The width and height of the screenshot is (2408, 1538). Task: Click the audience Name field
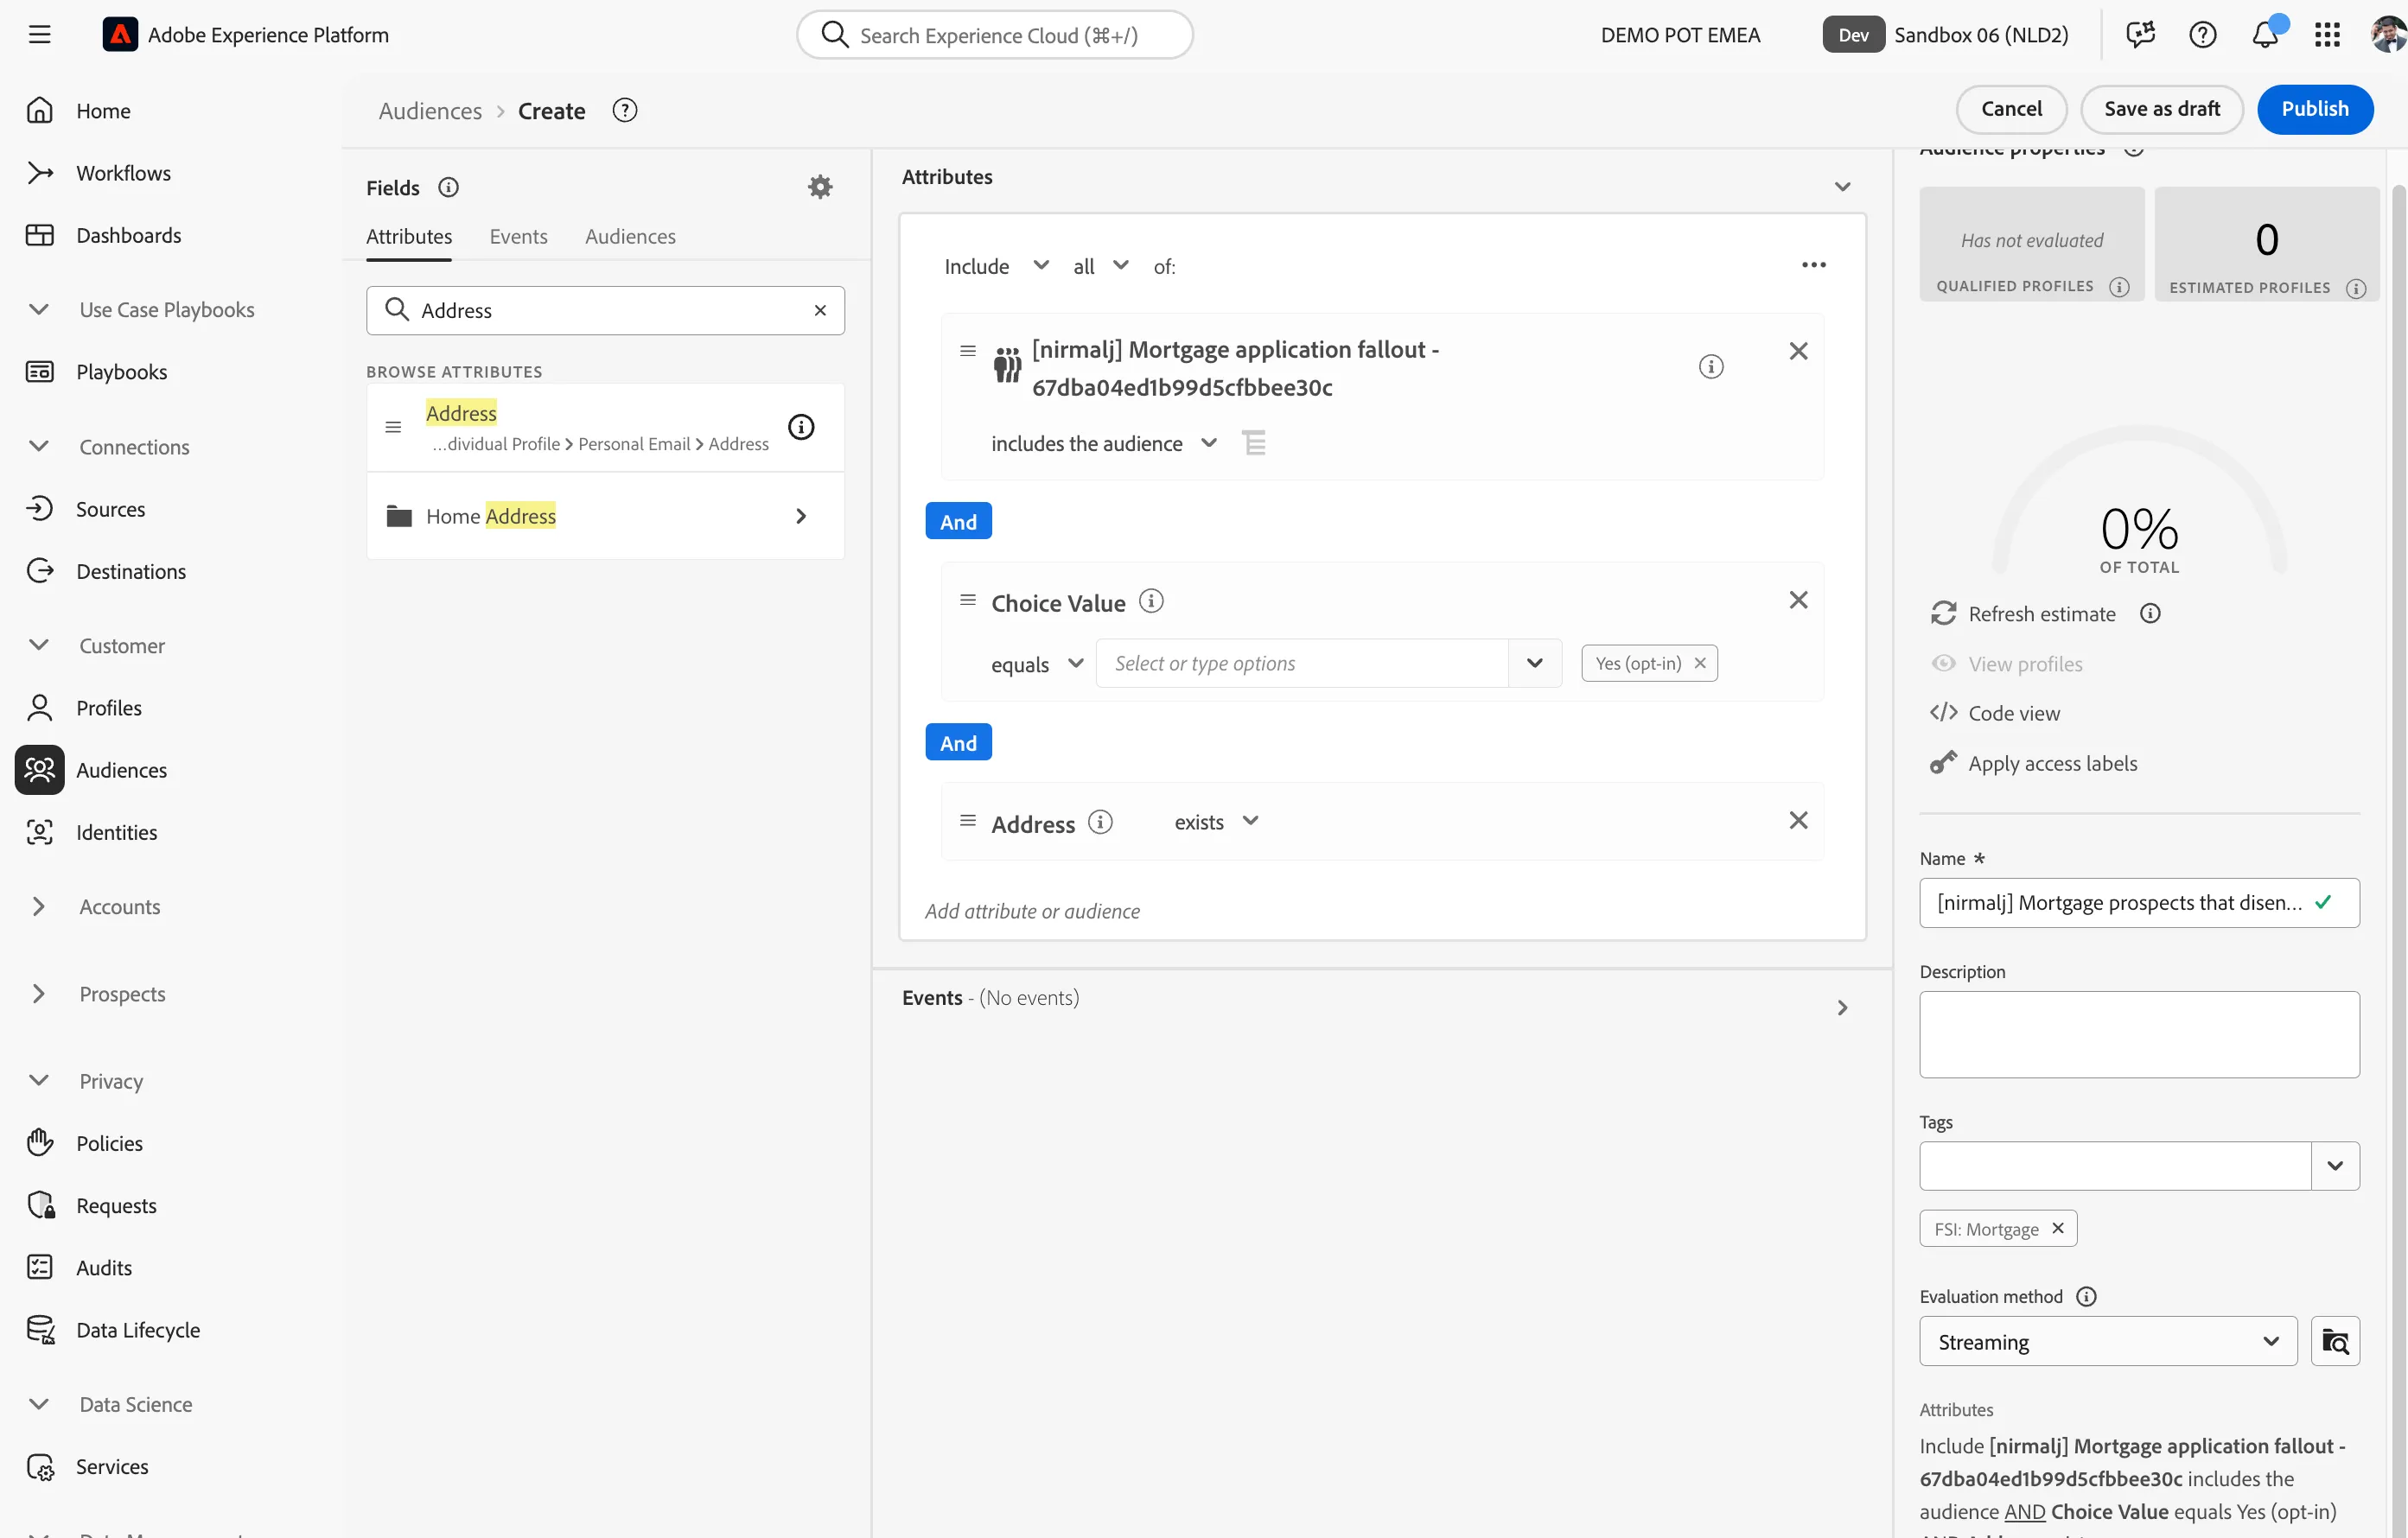pyautogui.click(x=2139, y=903)
